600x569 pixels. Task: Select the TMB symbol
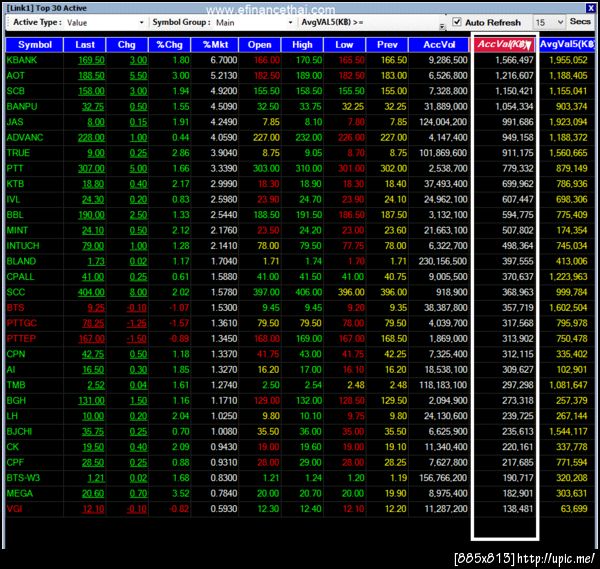point(16,385)
